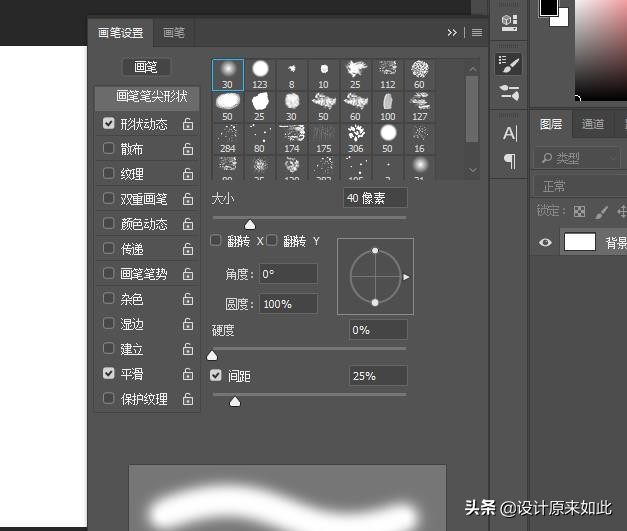Toggle lock for Brush Pose (画笔笔势)
The width and height of the screenshot is (627, 531).
188,274
